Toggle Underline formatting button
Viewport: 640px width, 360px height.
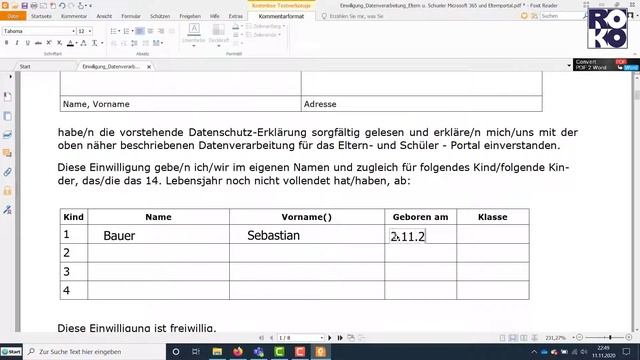[27, 43]
